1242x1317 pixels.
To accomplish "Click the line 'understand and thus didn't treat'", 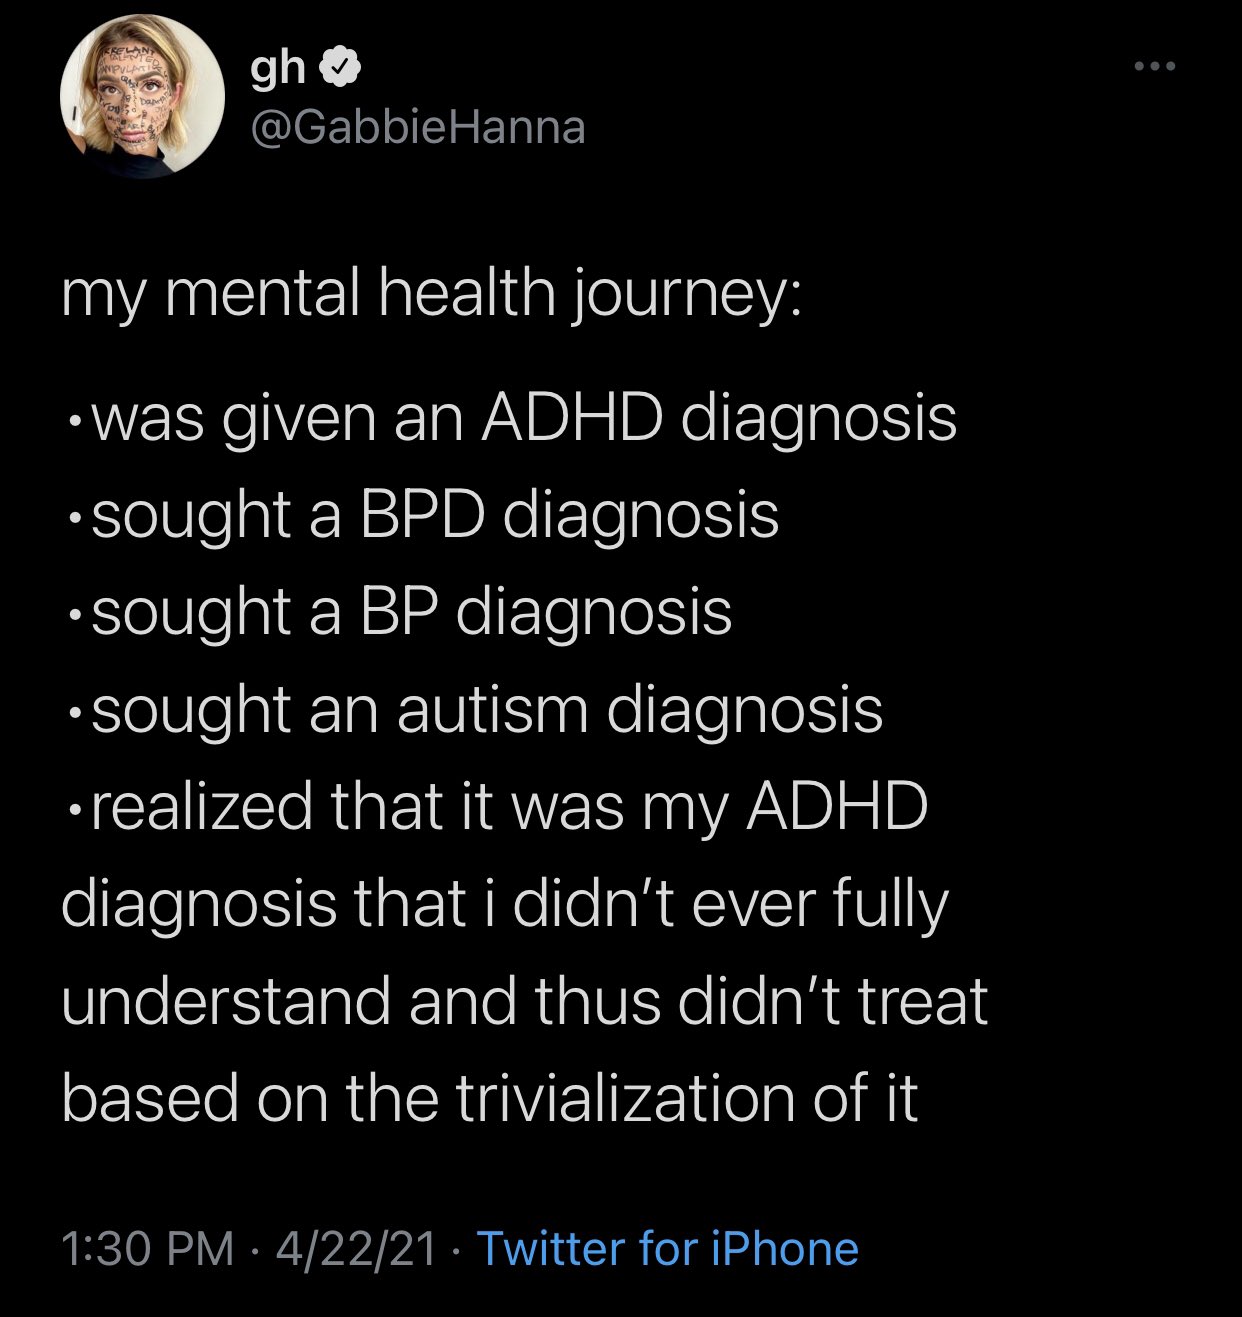I will [524, 1001].
